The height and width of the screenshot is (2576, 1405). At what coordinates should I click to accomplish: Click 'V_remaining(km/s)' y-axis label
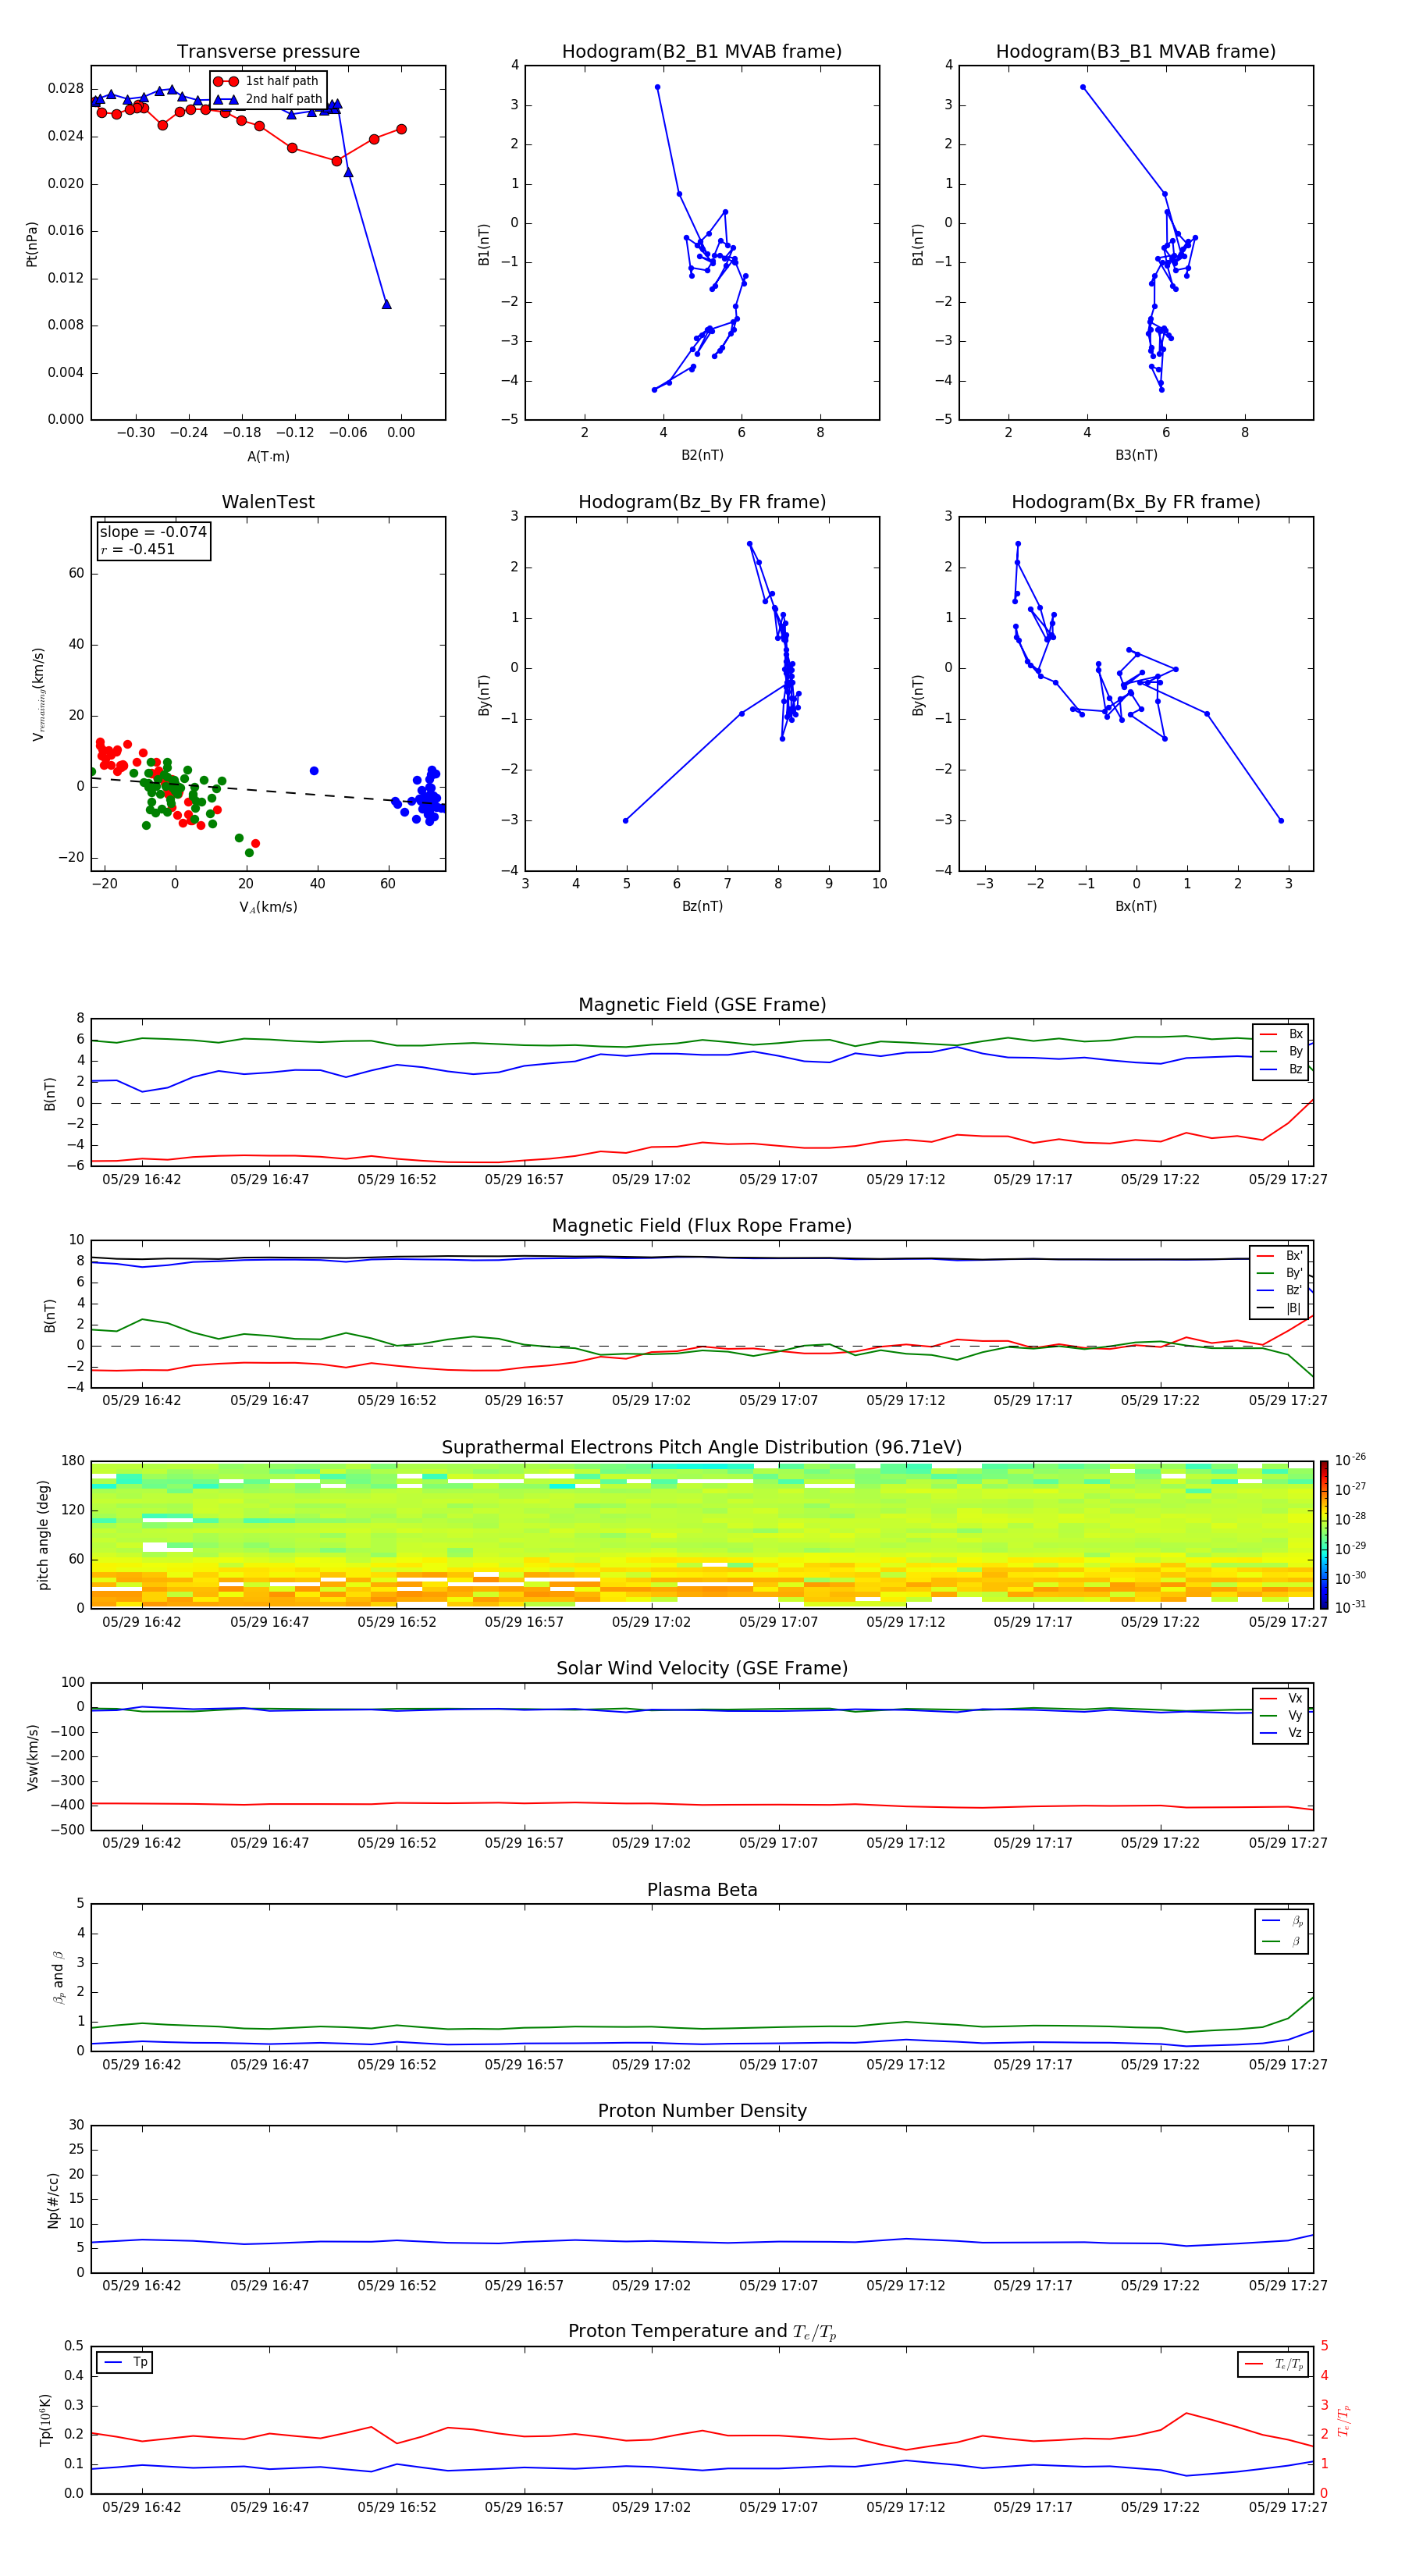point(38,694)
